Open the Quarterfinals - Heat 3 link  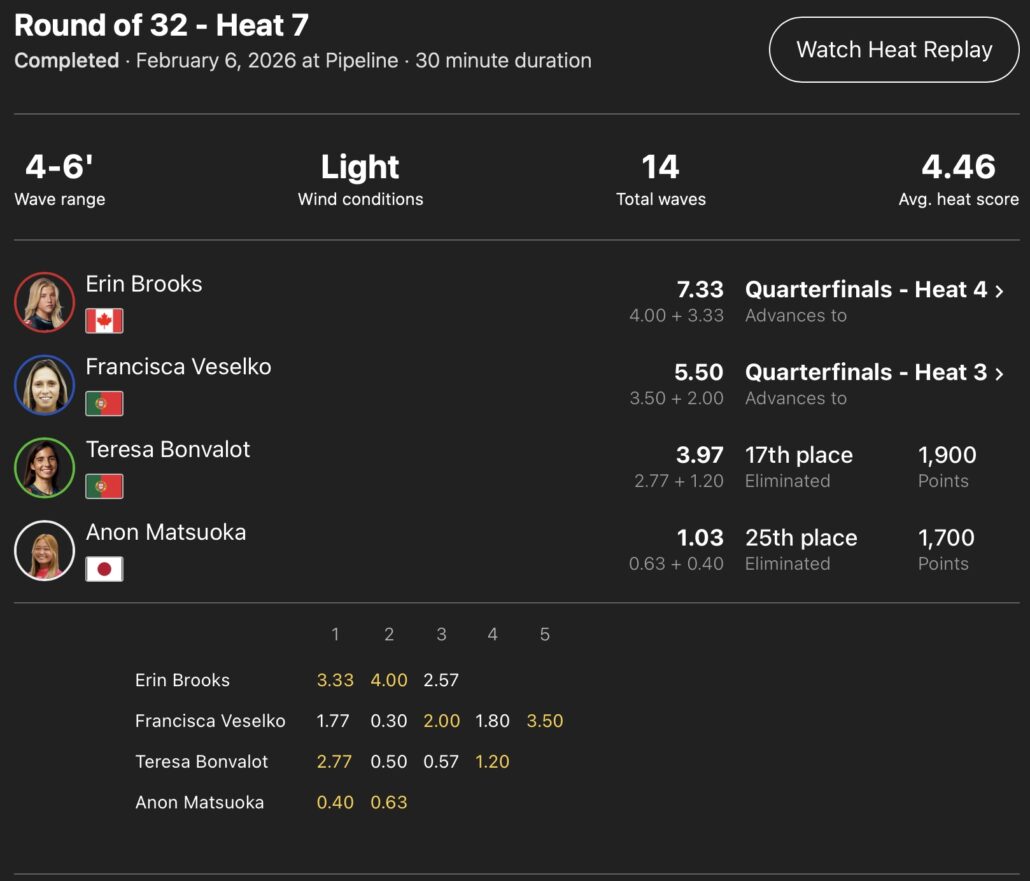pyautogui.click(x=865, y=373)
